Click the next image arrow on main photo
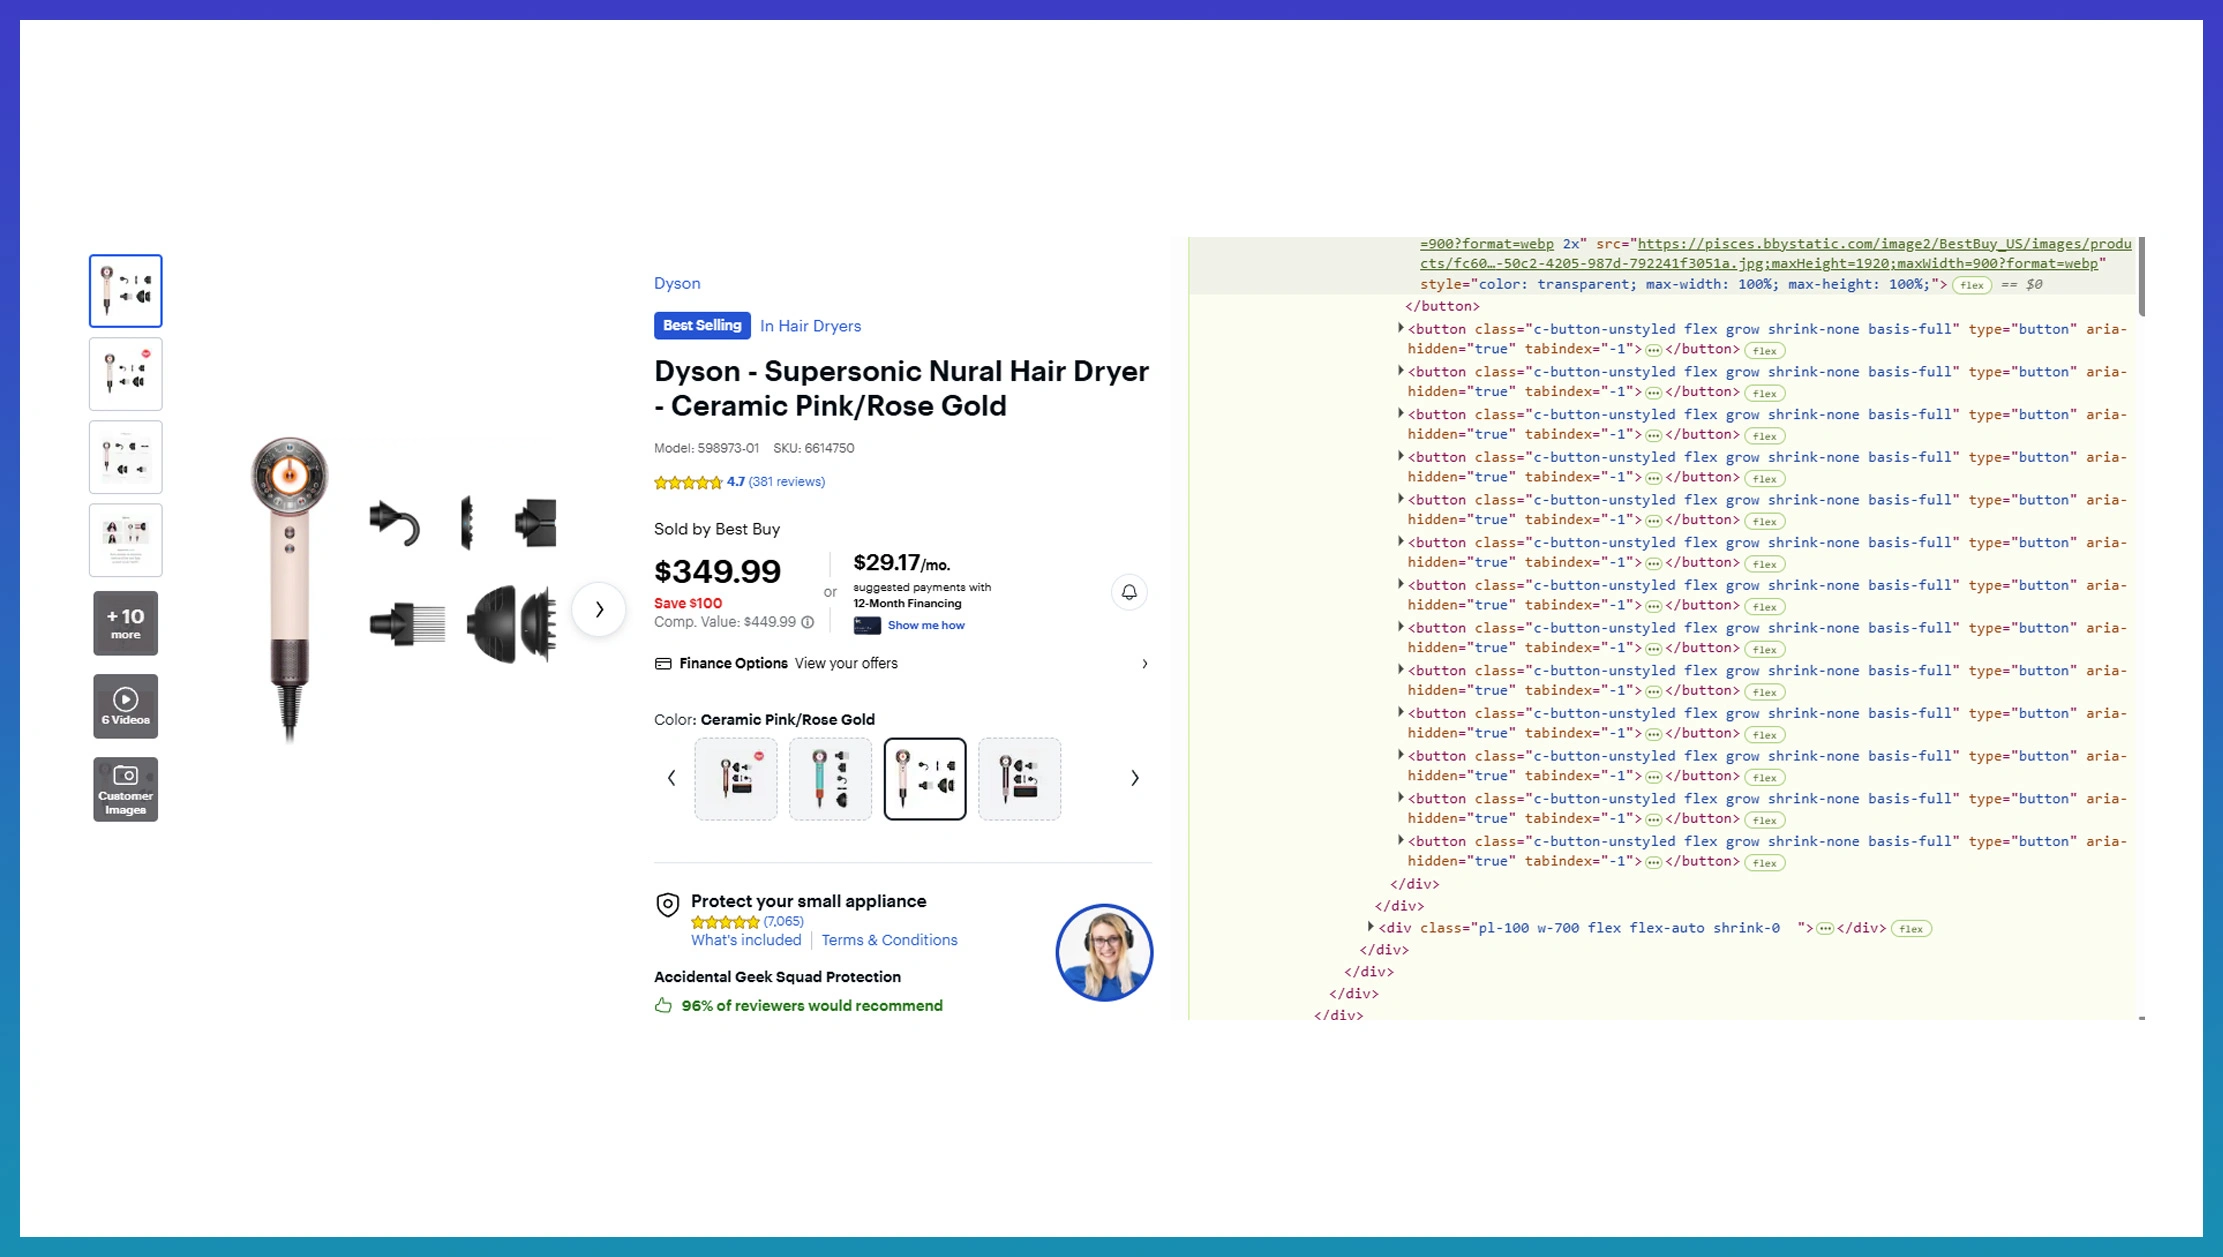The width and height of the screenshot is (2223, 1257). pos(599,609)
